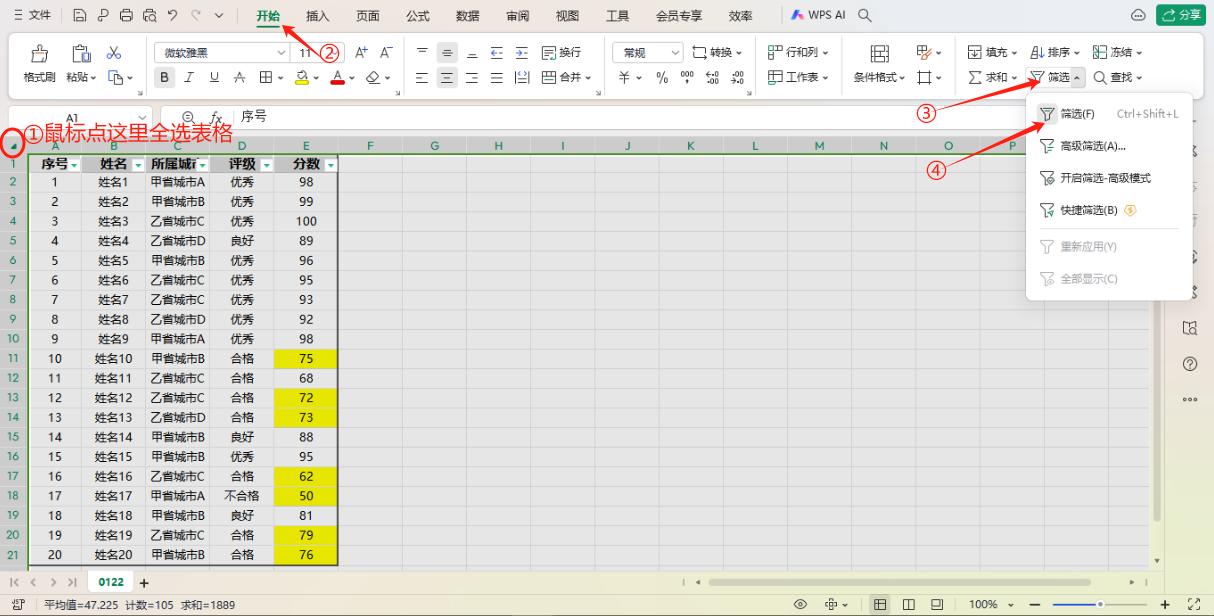Click the Convert (转换) button
Viewport: 1214px width, 616px height.
pyautogui.click(x=717, y=52)
